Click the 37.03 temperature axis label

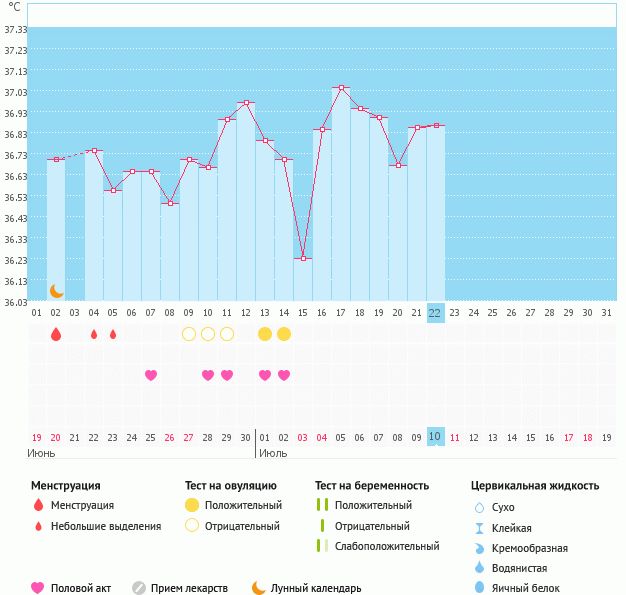pyautogui.click(x=15, y=93)
